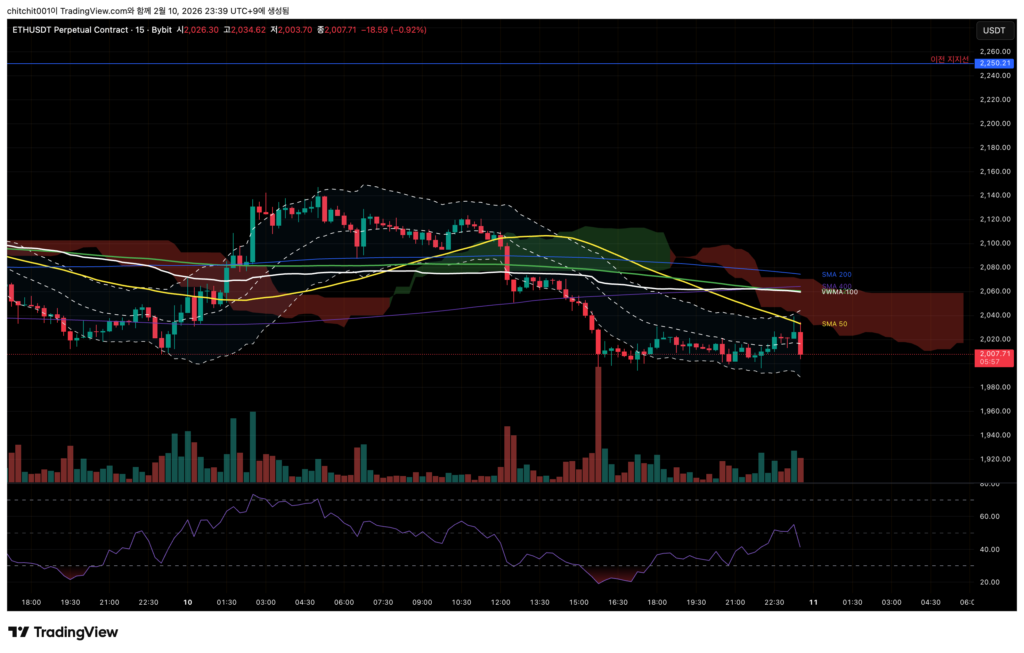Click the yellow SMA 50 label
The height and width of the screenshot is (653, 1024).
834,324
